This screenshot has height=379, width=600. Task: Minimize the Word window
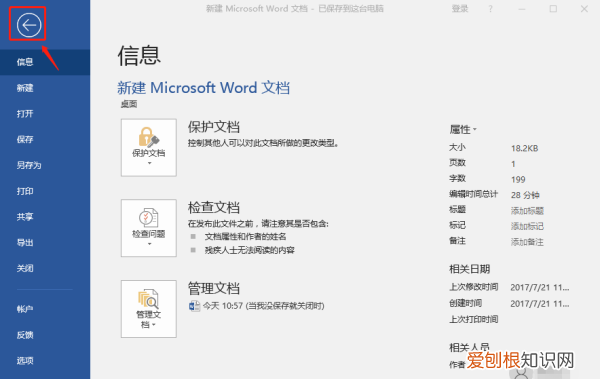pos(522,9)
